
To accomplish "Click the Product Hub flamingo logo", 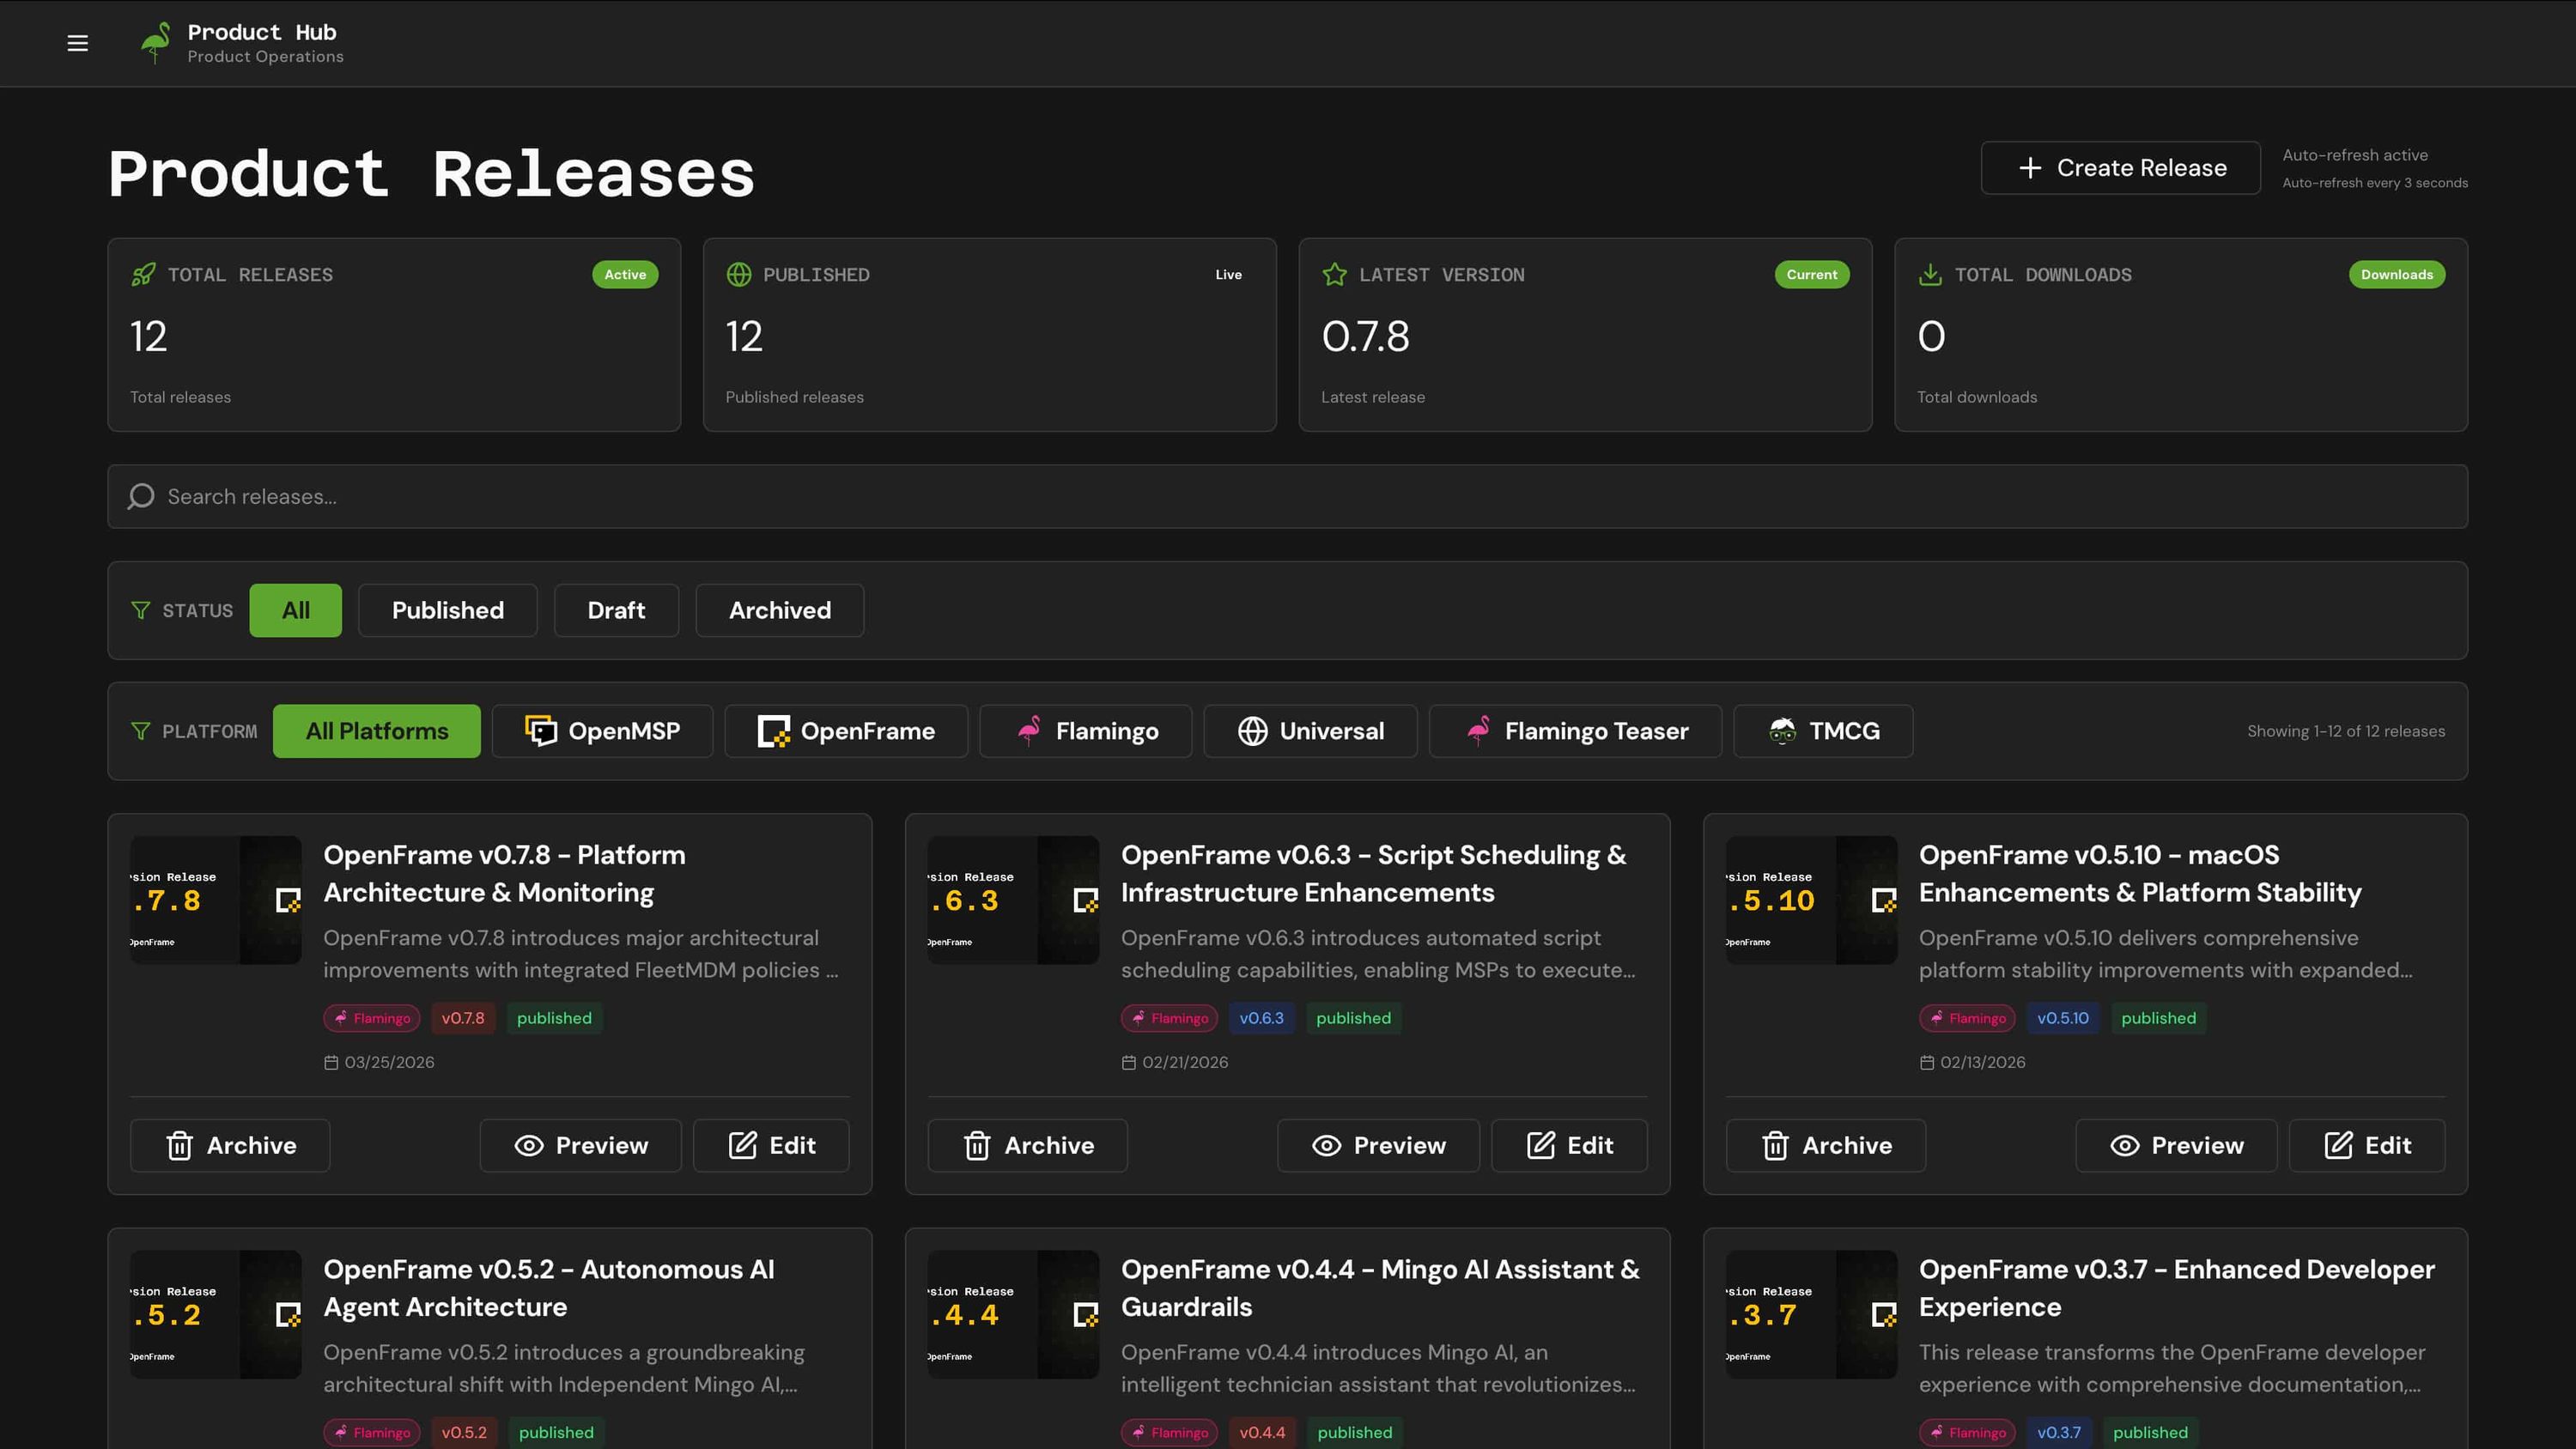I will point(155,43).
